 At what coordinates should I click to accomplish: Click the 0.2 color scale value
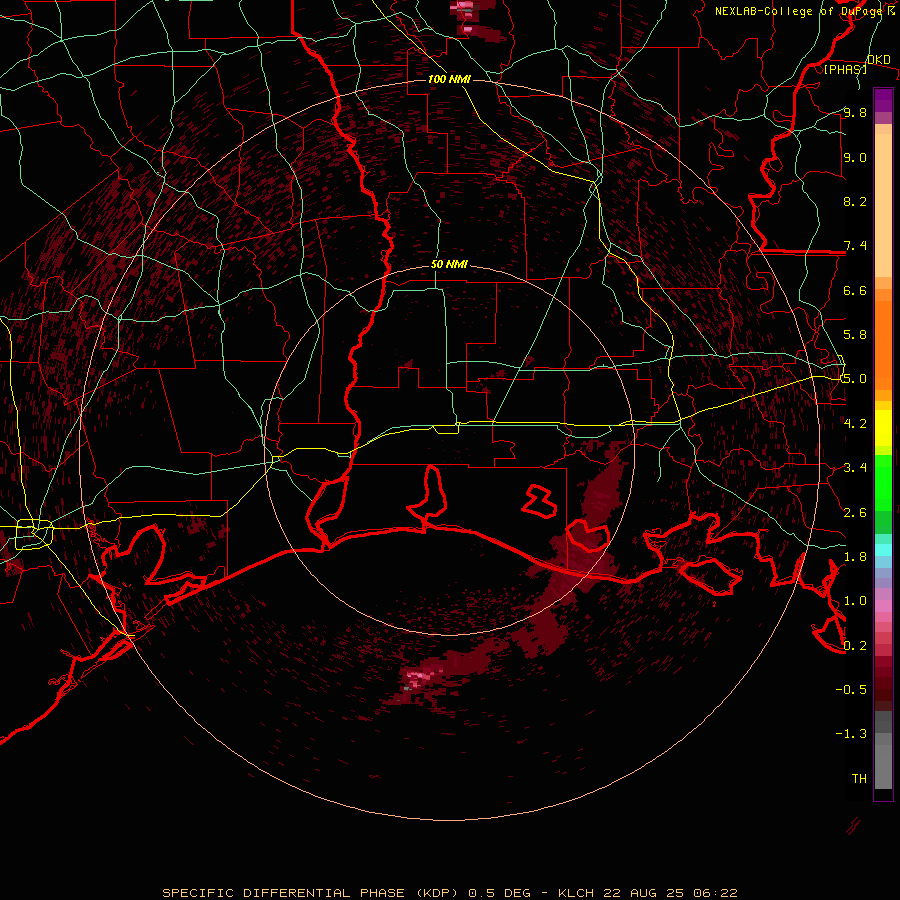point(855,646)
